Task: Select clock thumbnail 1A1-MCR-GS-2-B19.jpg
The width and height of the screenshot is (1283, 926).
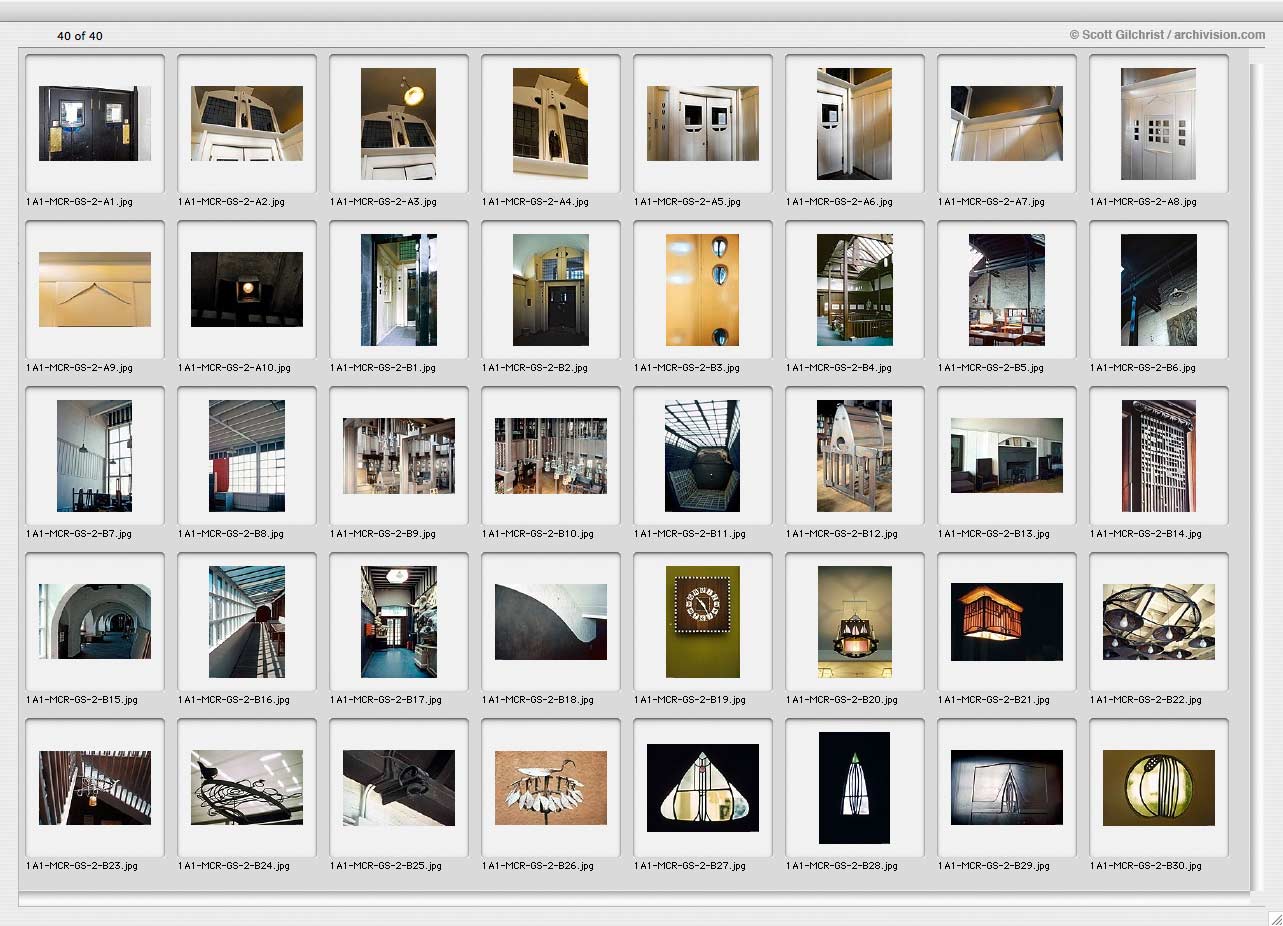Action: coord(703,622)
